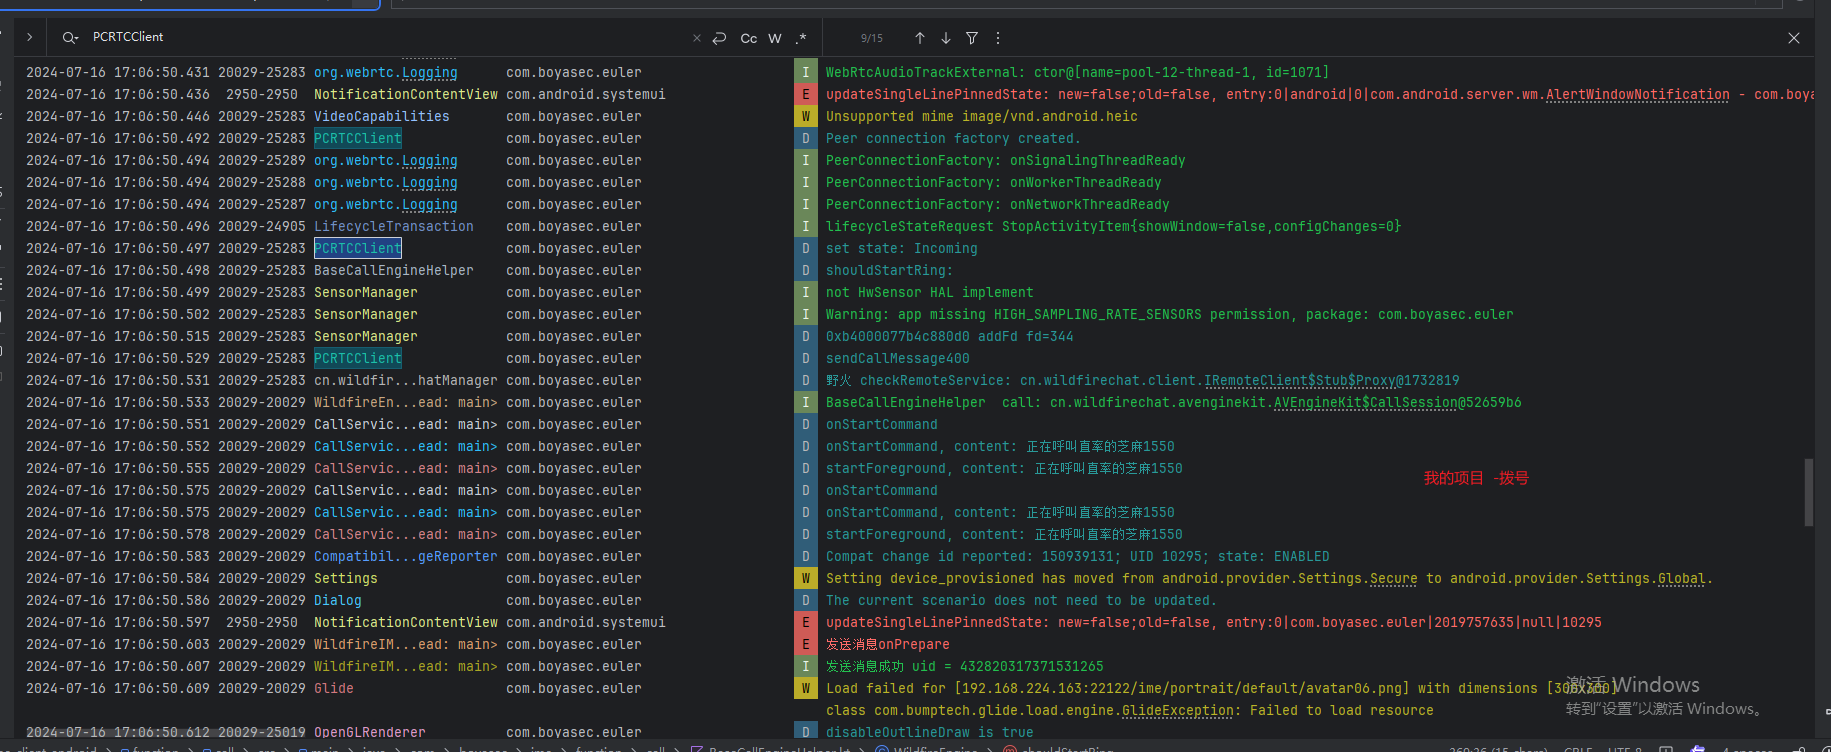Clear the PCRTCClient search text
This screenshot has width=1831, height=752.
[697, 38]
